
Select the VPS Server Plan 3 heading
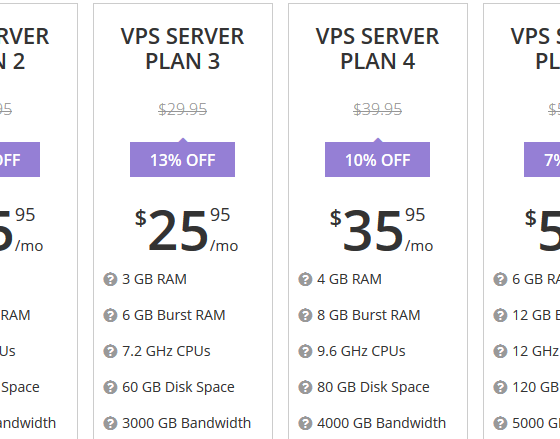[182, 49]
